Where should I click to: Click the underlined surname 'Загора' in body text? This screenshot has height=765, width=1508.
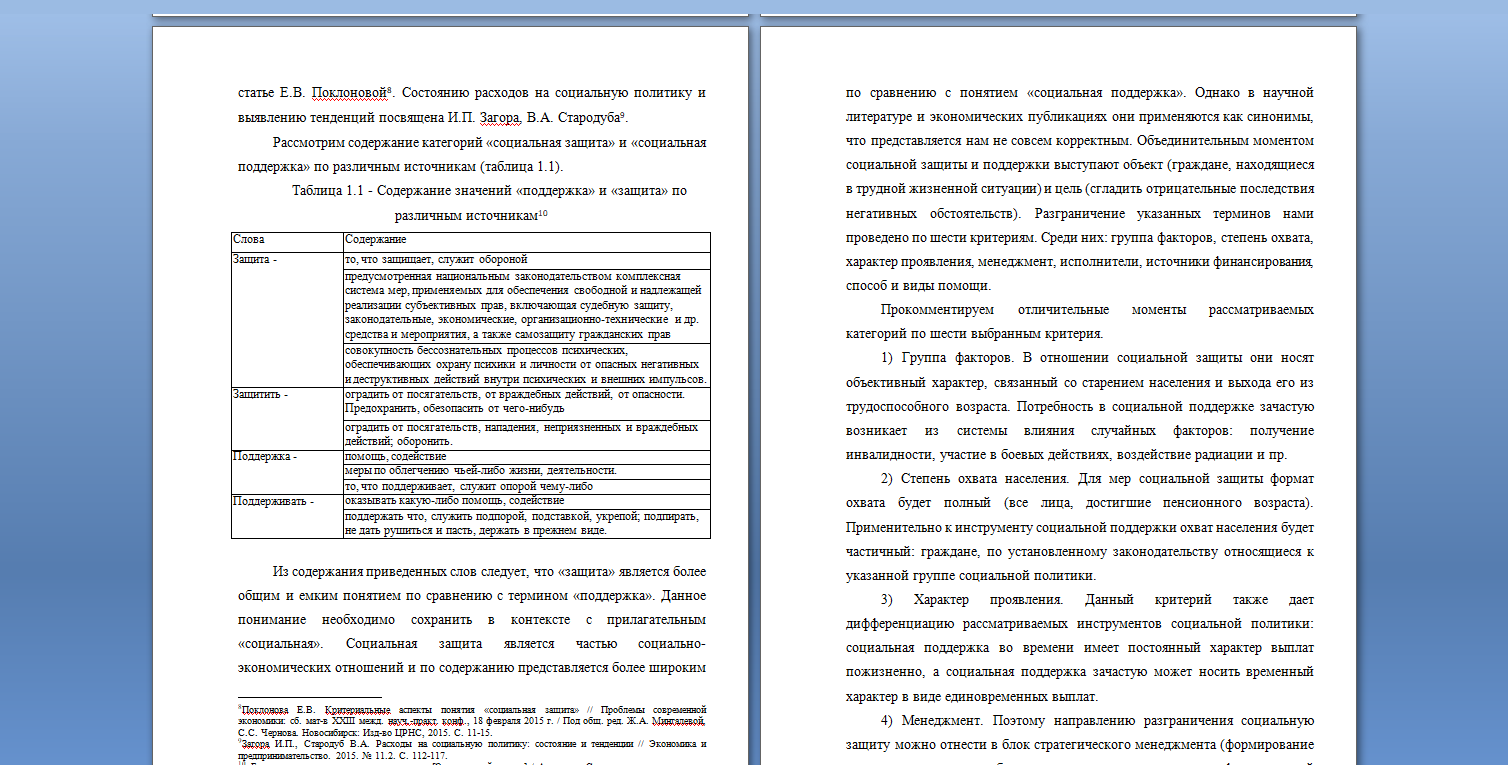click(501, 118)
